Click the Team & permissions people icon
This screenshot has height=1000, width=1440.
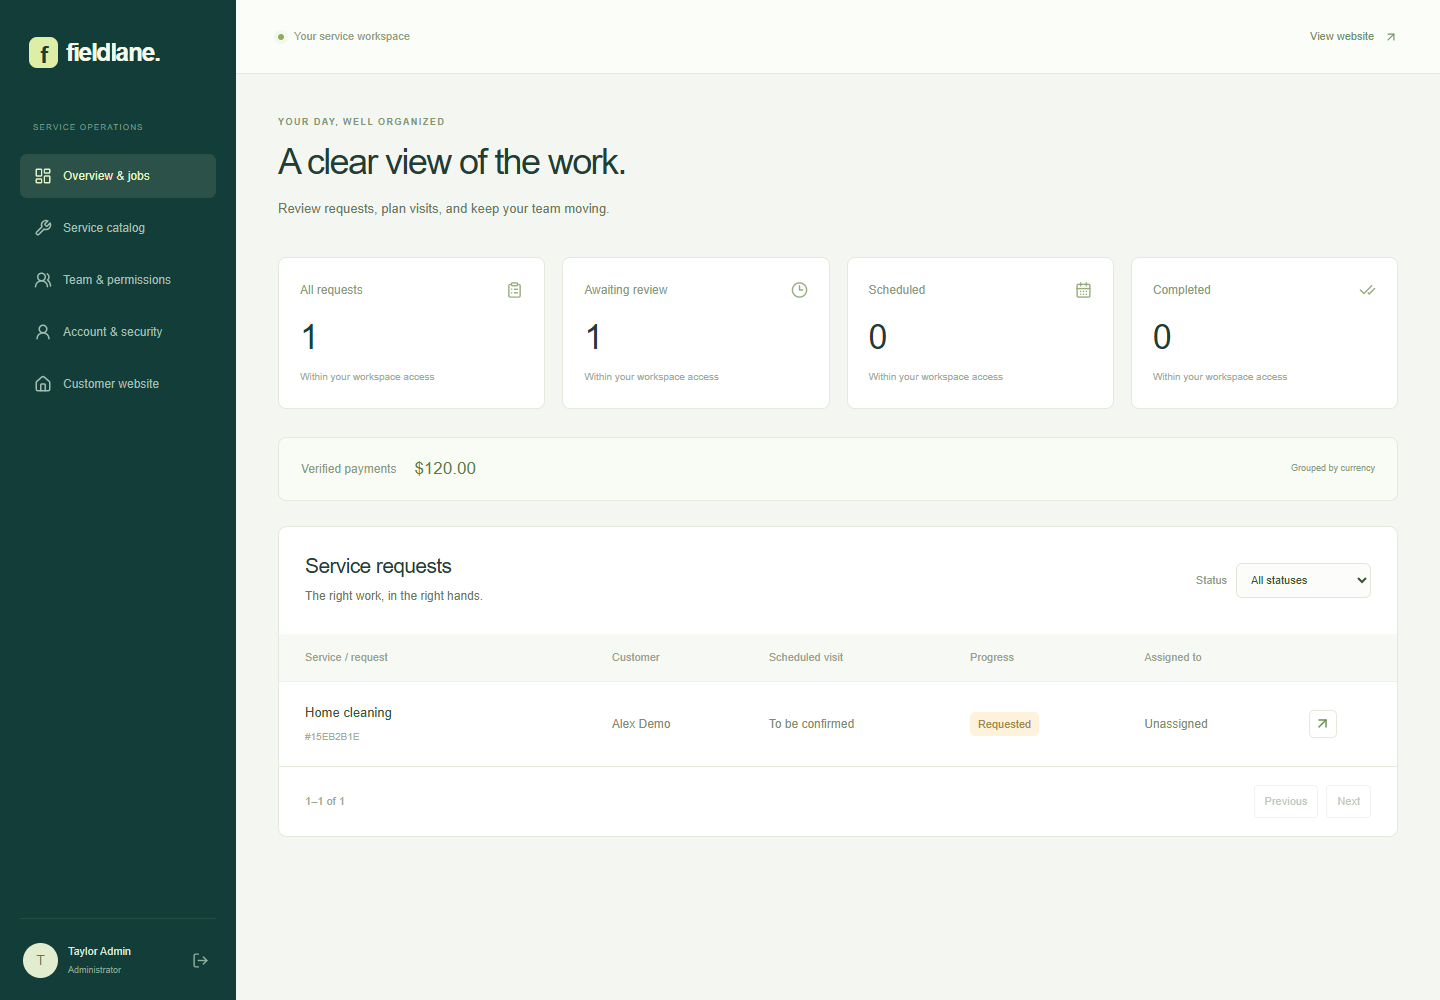tap(43, 280)
